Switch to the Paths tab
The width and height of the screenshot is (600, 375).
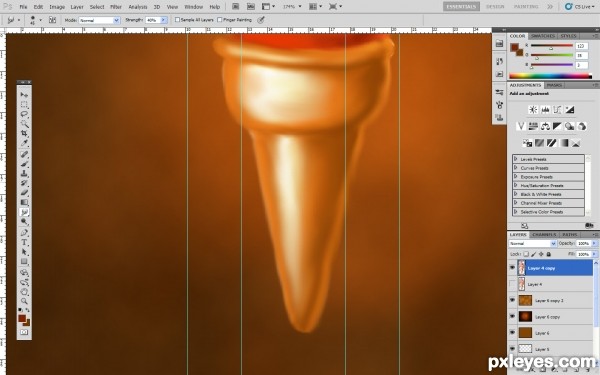point(570,235)
